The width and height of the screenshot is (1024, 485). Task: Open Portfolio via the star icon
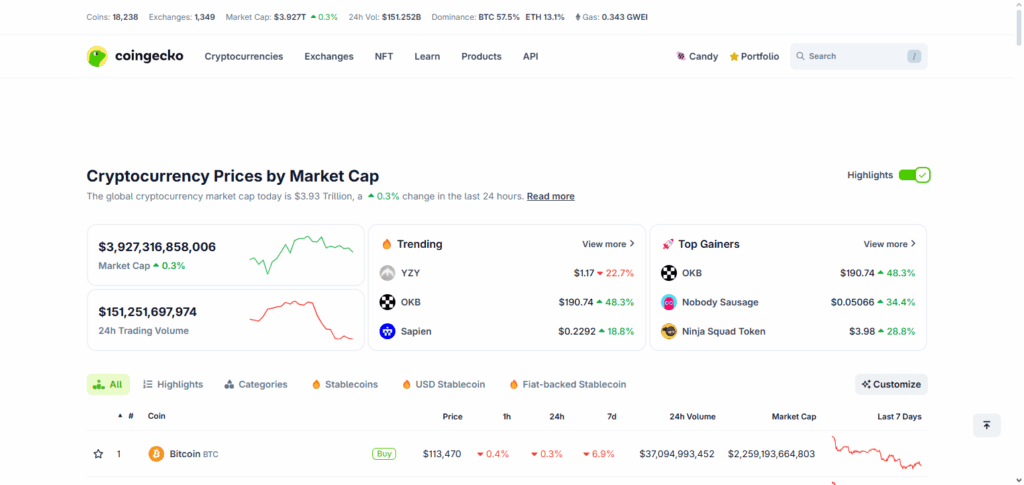pyautogui.click(x=734, y=57)
